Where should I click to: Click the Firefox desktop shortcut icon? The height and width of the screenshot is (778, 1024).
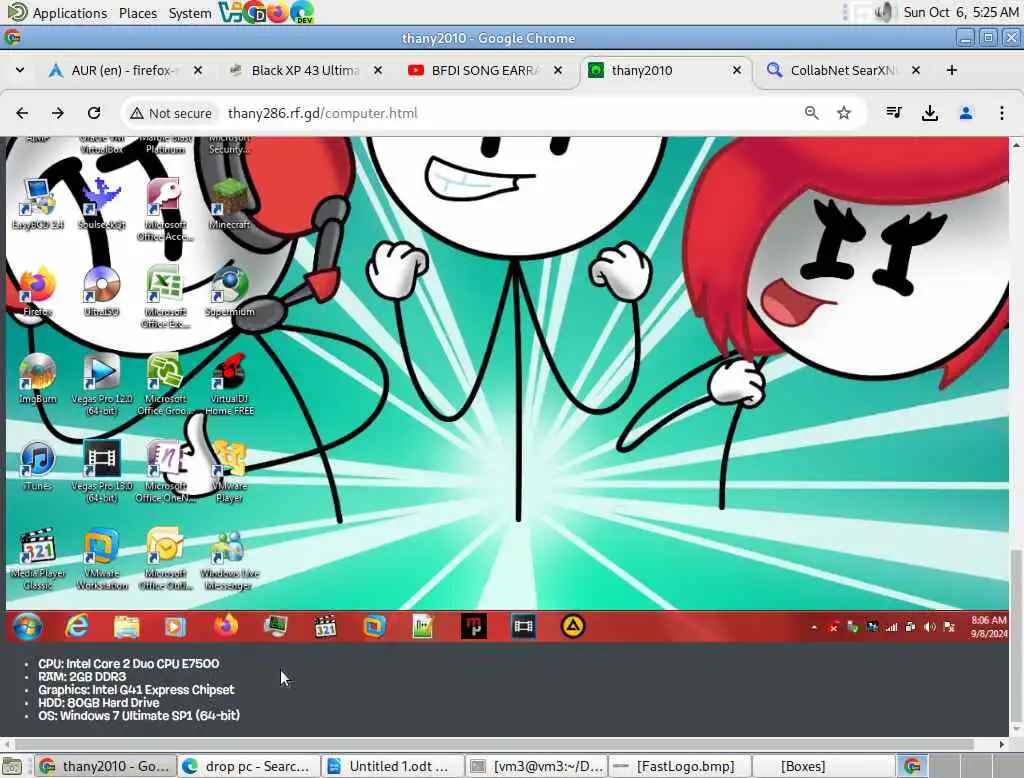37,291
